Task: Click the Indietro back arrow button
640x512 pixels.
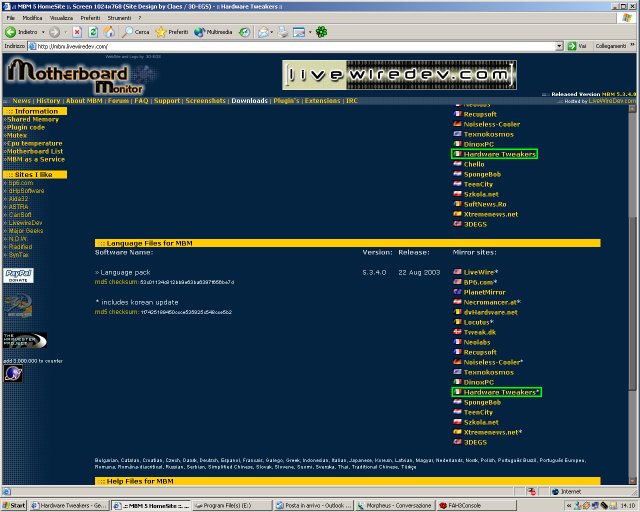Action: (21, 32)
